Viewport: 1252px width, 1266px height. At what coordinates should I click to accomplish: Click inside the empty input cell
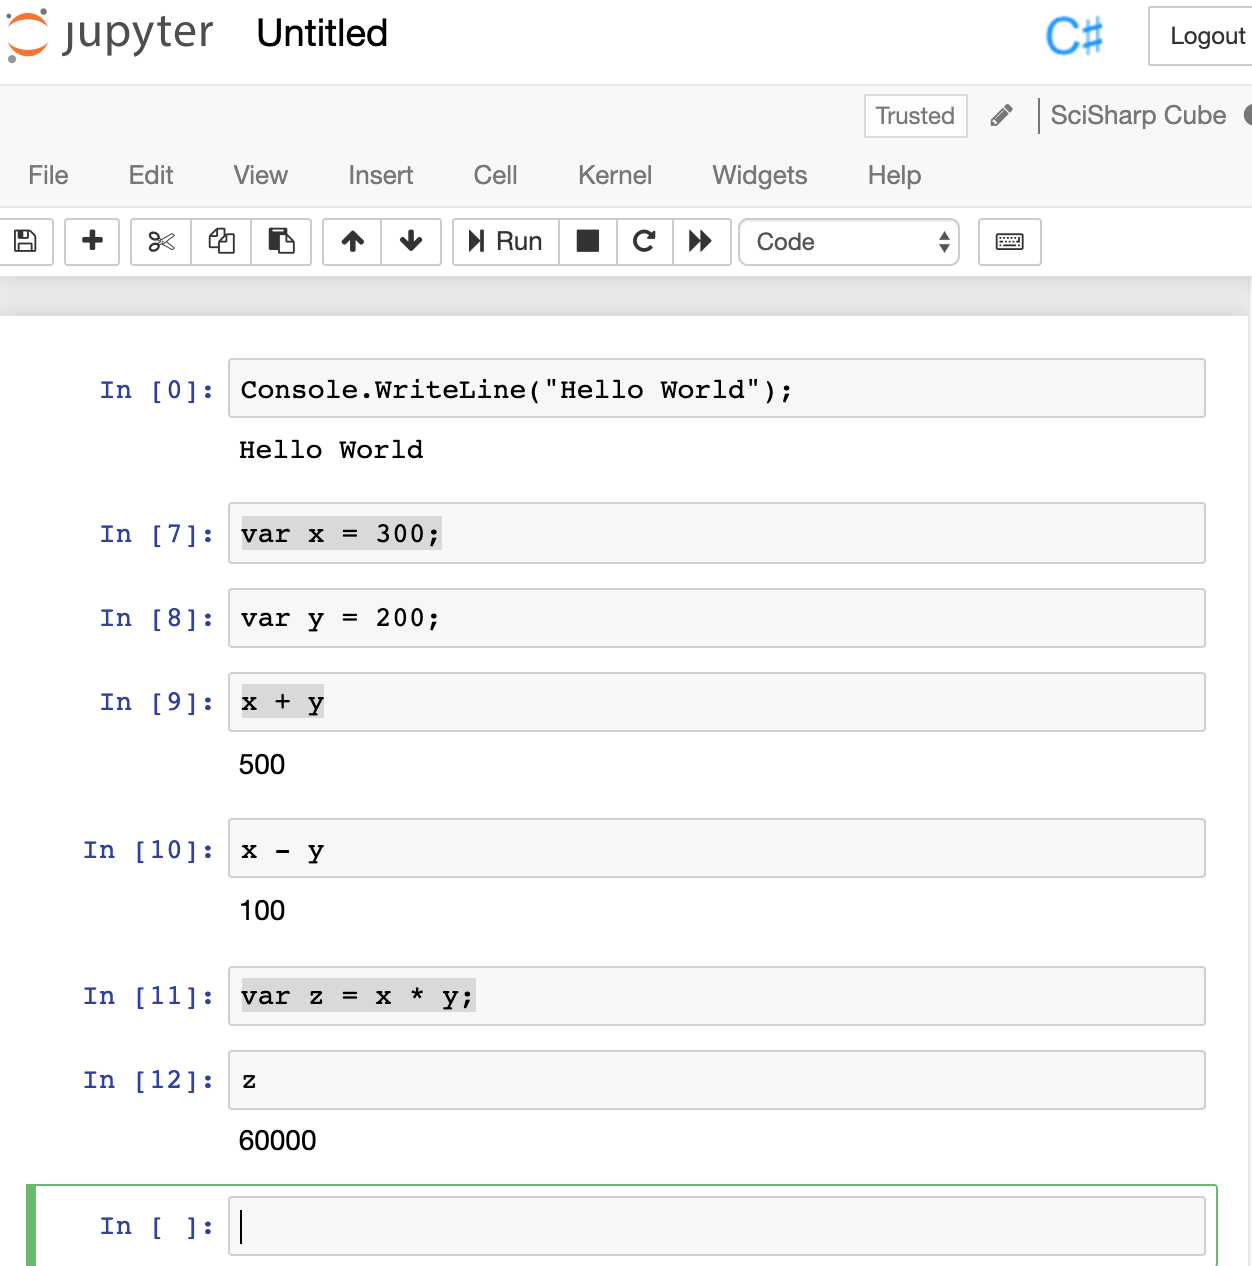pyautogui.click(x=700, y=1226)
